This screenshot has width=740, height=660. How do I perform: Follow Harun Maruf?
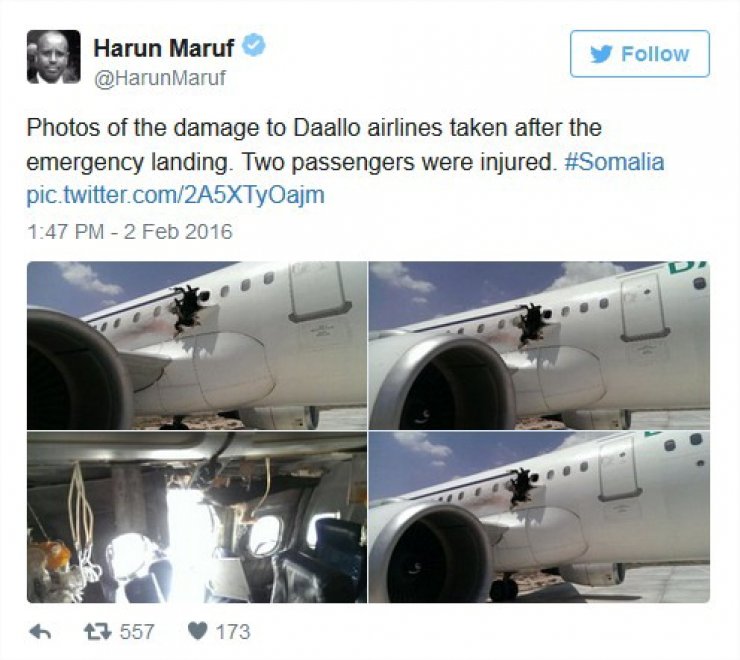tap(639, 54)
